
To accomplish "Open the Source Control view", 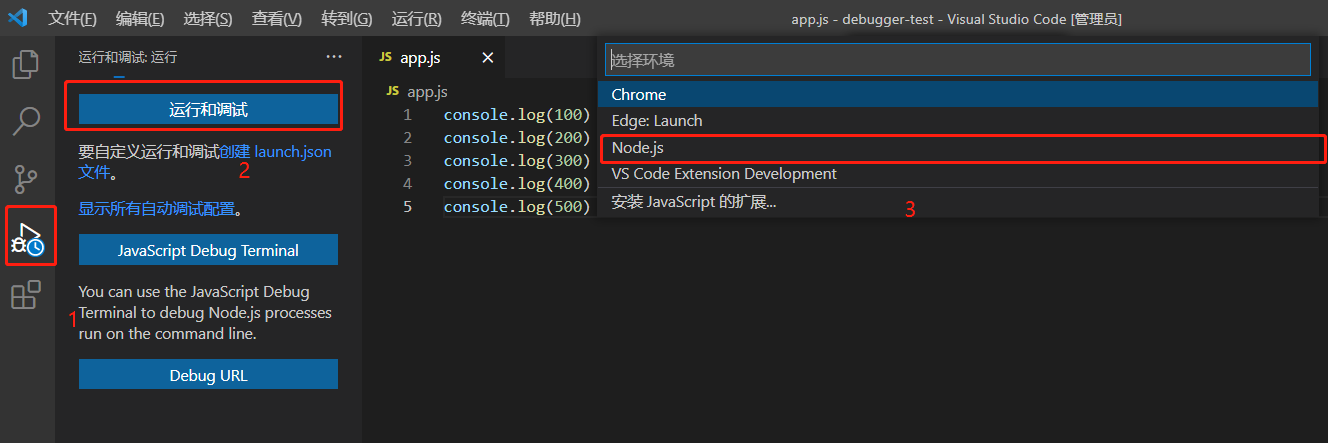I will point(26,179).
